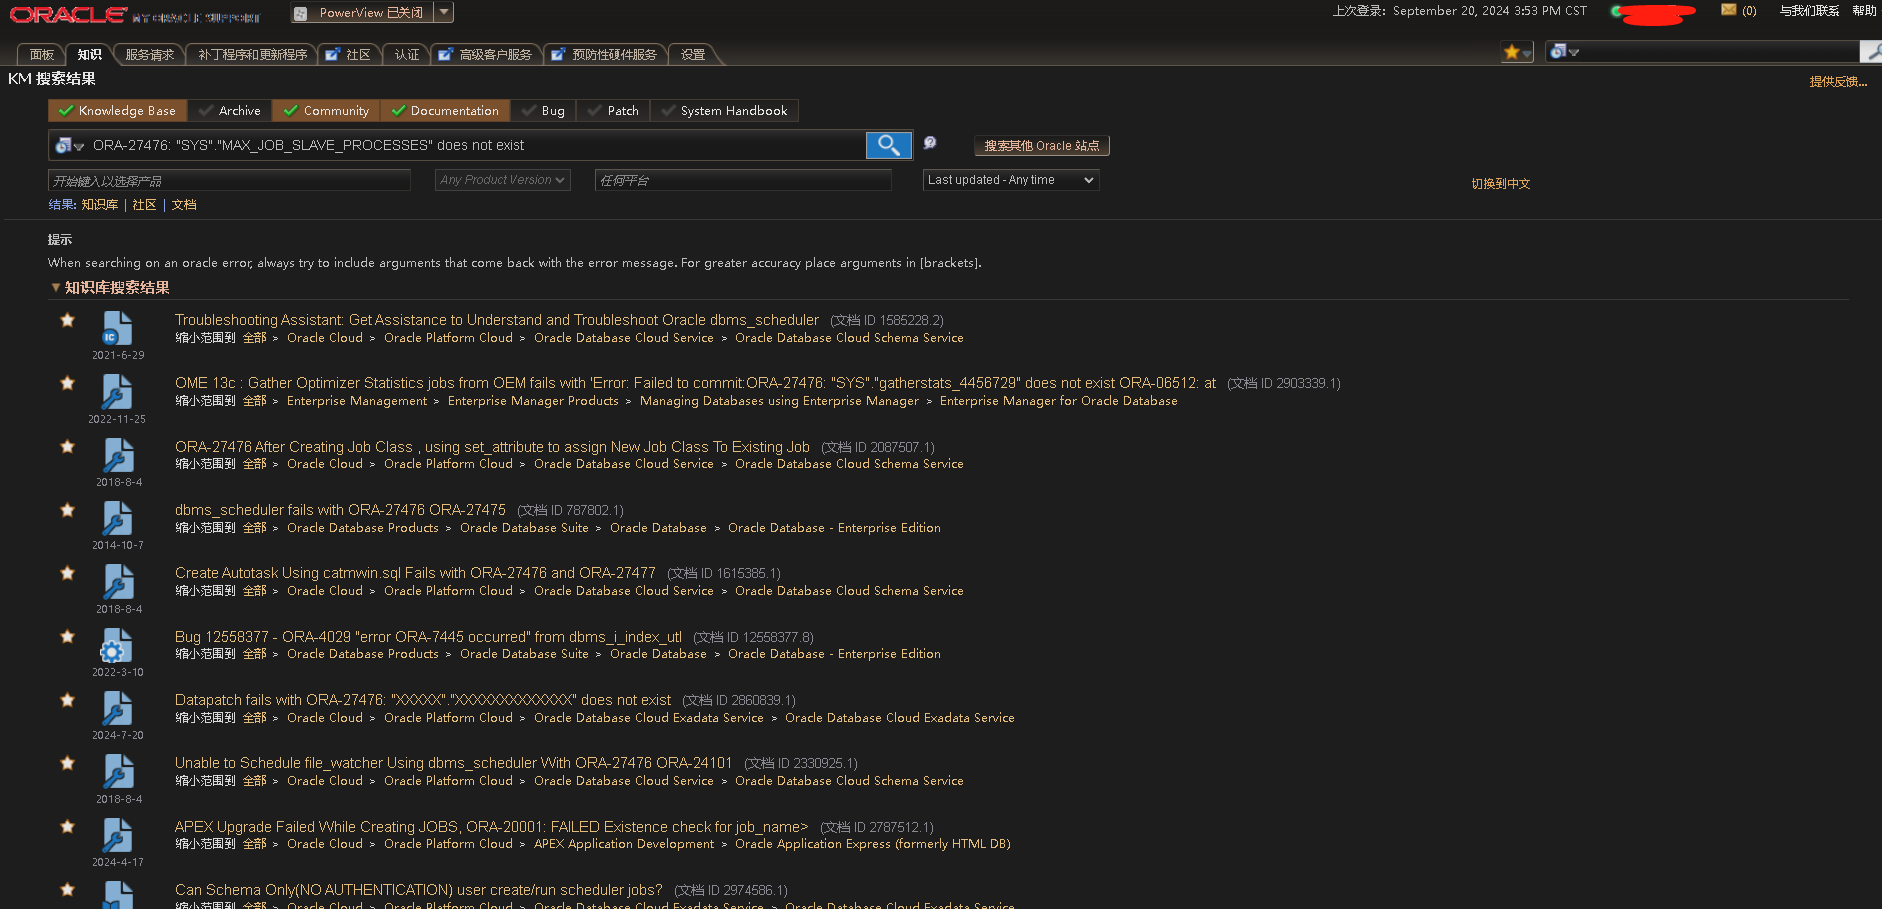Toggle the Documentation source filter

(x=445, y=111)
